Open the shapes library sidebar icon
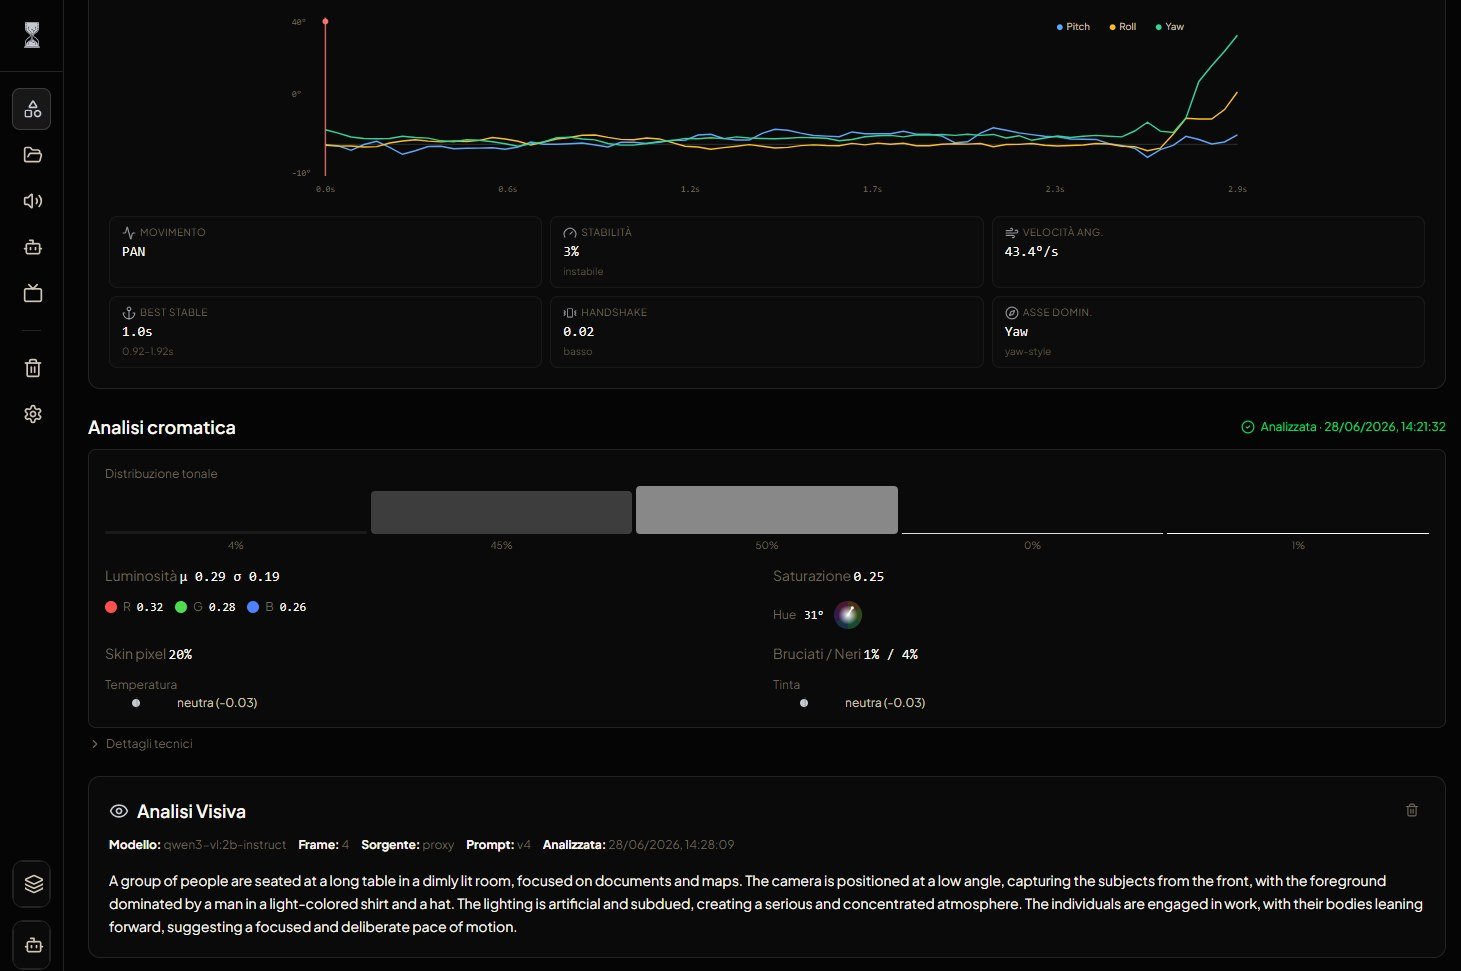This screenshot has height=971, width=1461. 32,109
